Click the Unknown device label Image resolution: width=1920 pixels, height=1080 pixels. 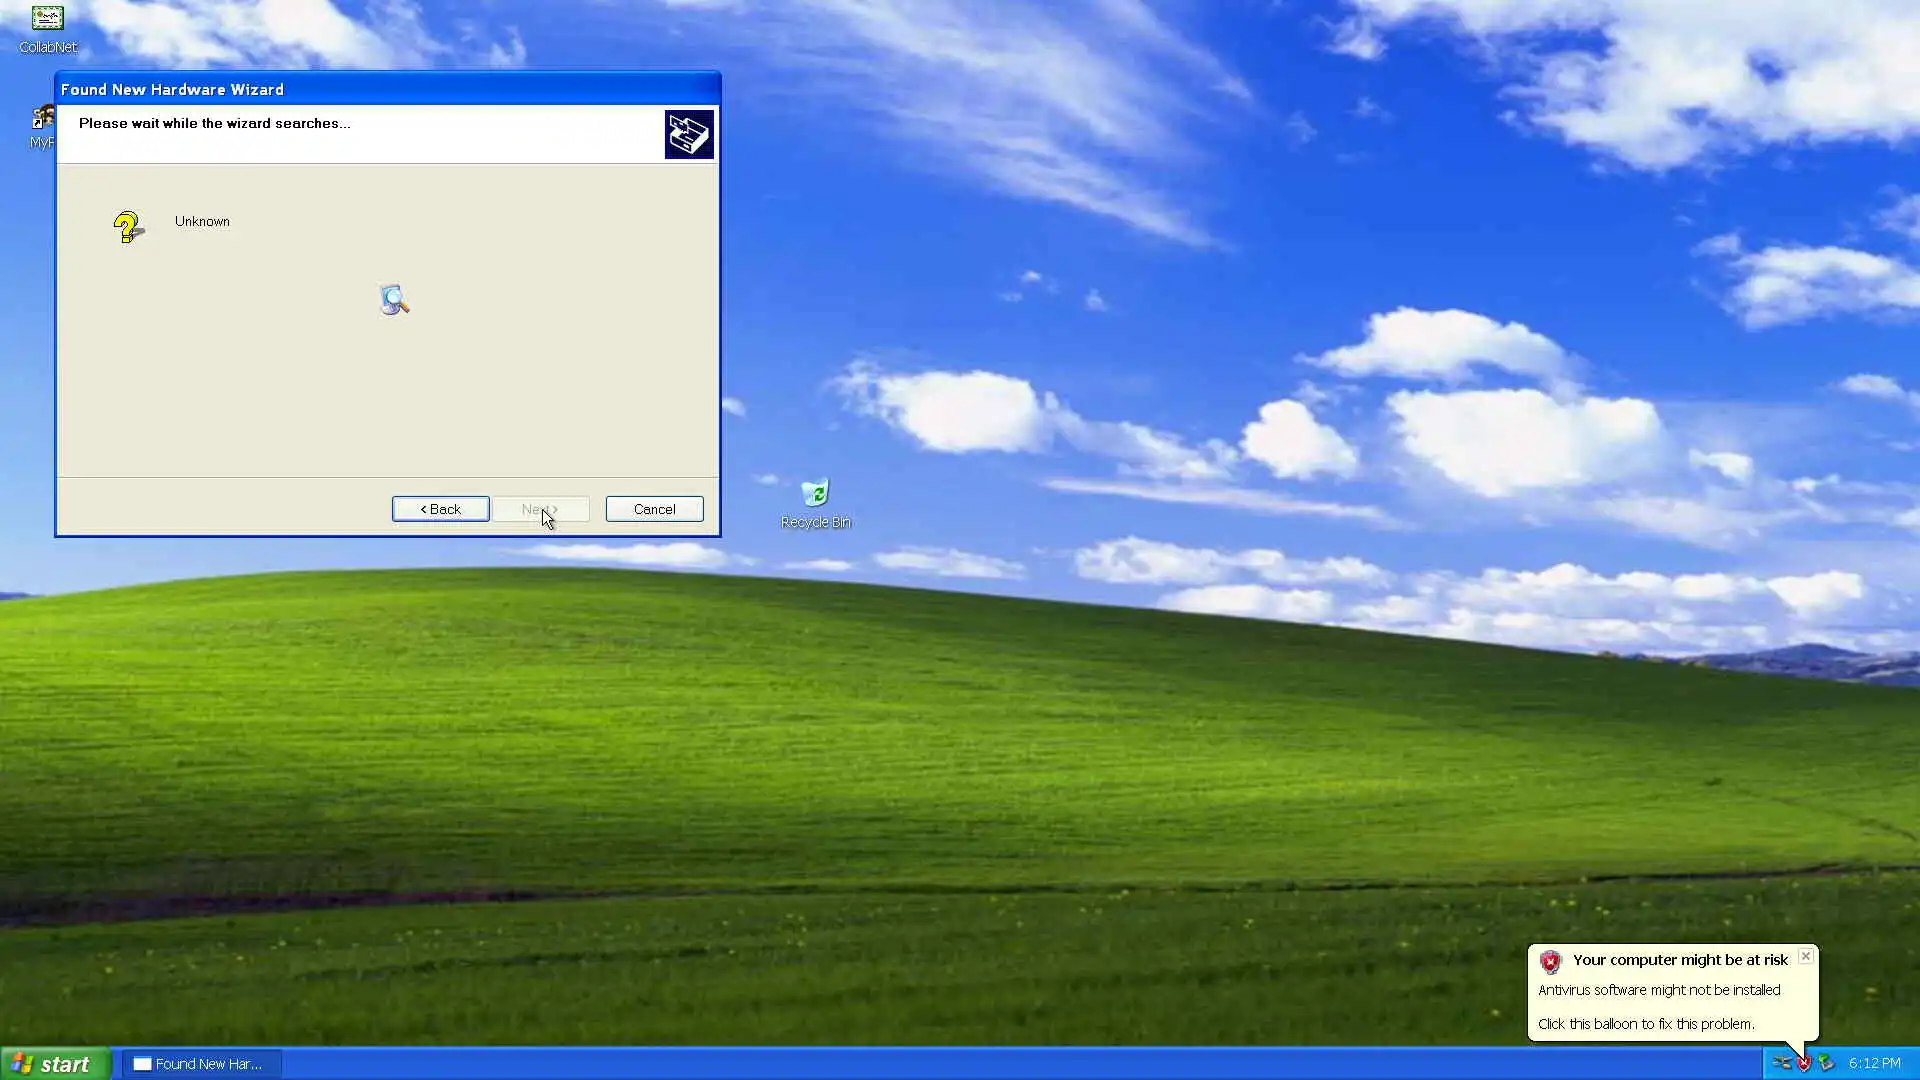coord(202,221)
